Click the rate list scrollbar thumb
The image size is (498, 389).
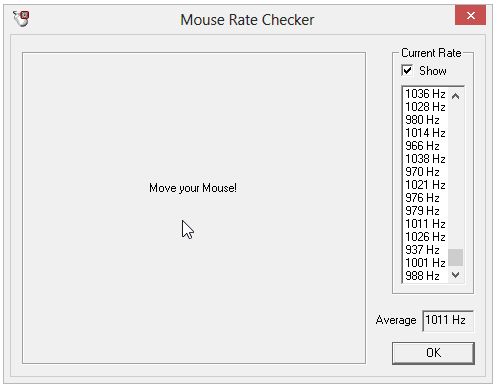455,257
